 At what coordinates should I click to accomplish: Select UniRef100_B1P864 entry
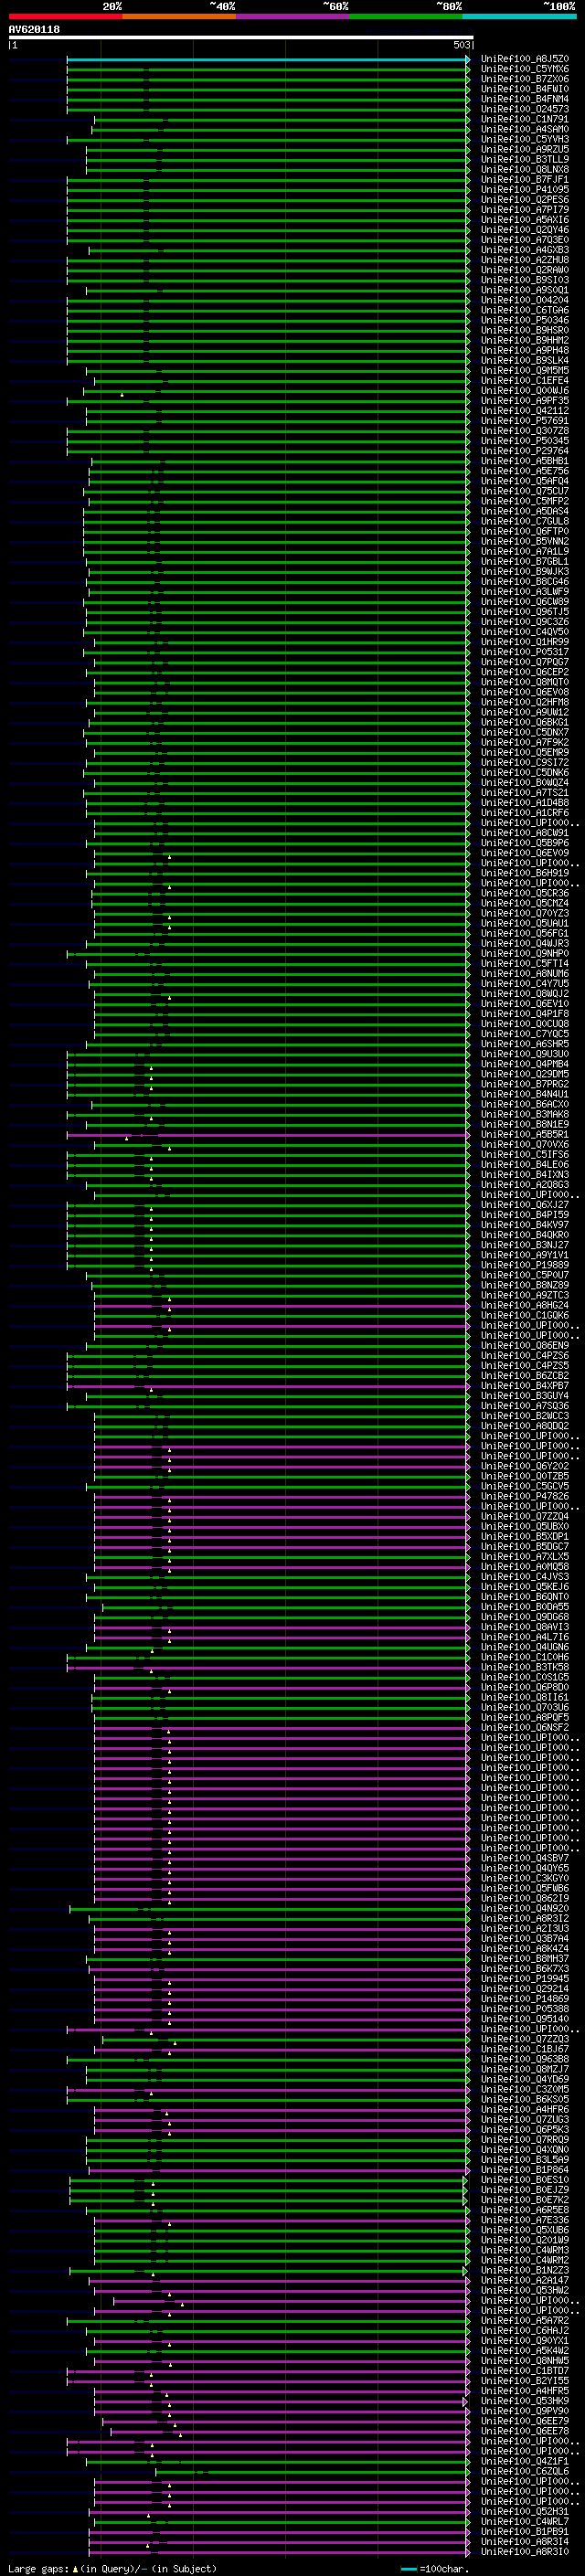click(x=524, y=2170)
